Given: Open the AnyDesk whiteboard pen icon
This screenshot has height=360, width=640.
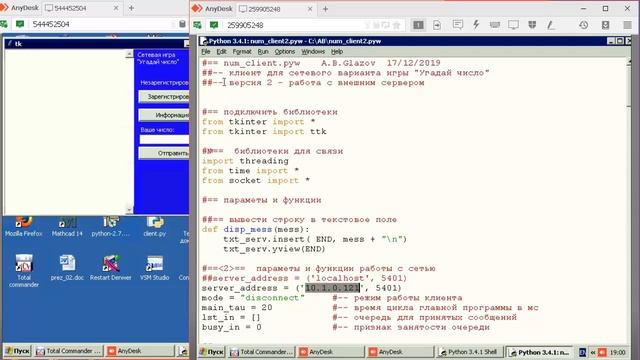Looking at the screenshot, I should (x=551, y=25).
